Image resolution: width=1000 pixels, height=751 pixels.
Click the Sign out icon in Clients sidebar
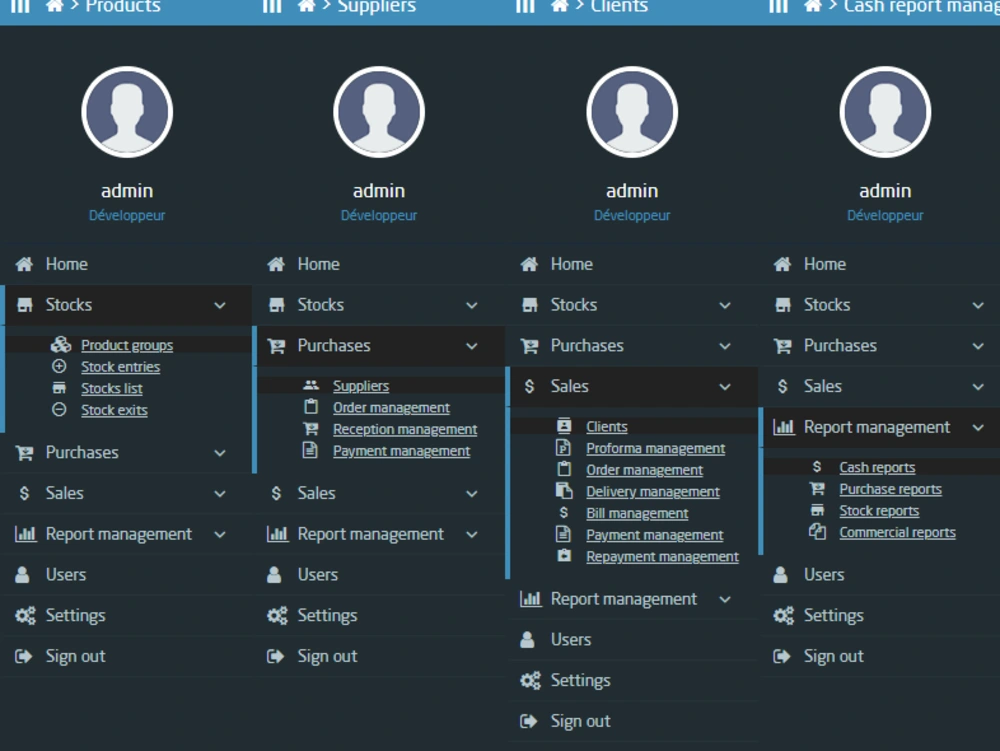tap(529, 721)
